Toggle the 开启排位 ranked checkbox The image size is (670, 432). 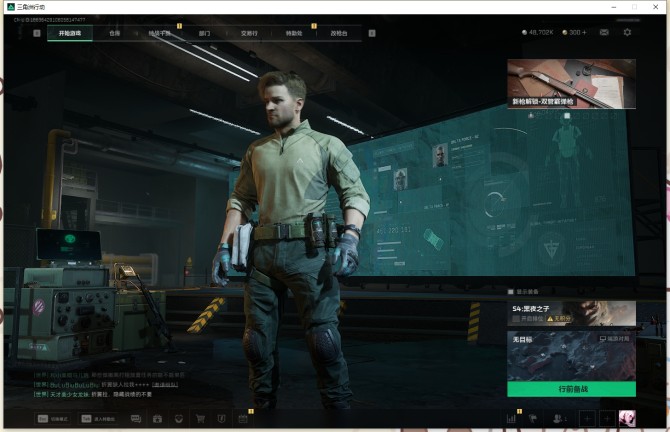pos(516,319)
